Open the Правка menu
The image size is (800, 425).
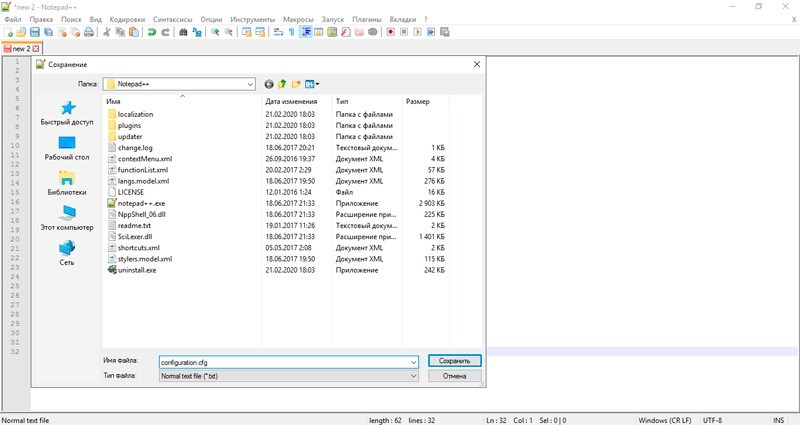41,19
